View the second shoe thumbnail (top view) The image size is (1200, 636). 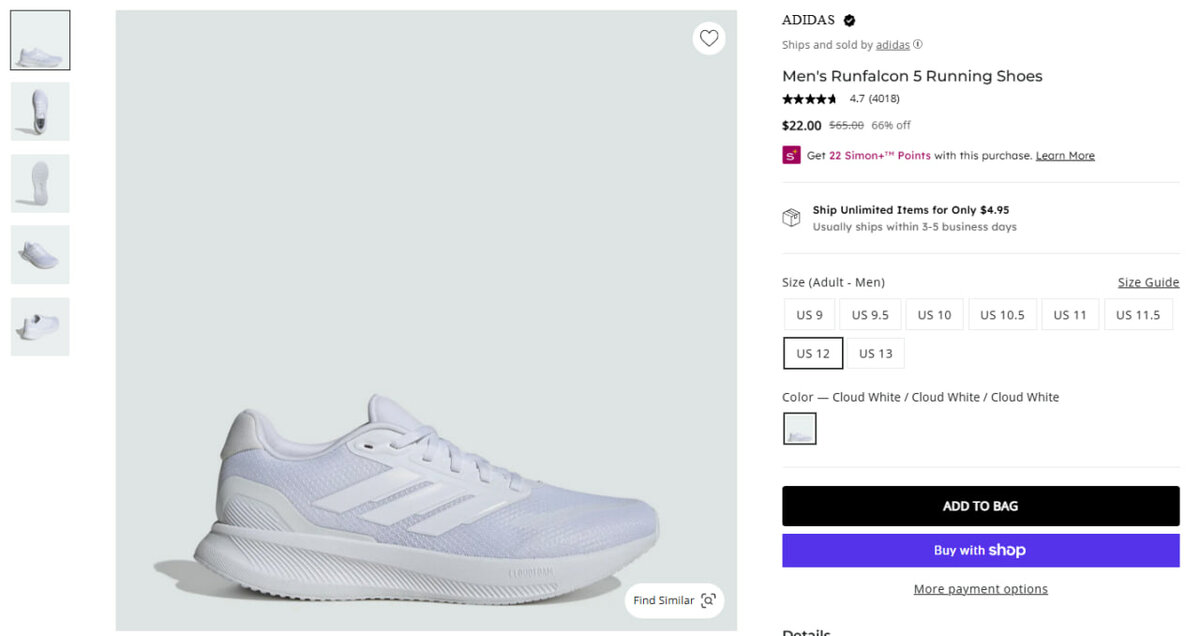(x=40, y=111)
